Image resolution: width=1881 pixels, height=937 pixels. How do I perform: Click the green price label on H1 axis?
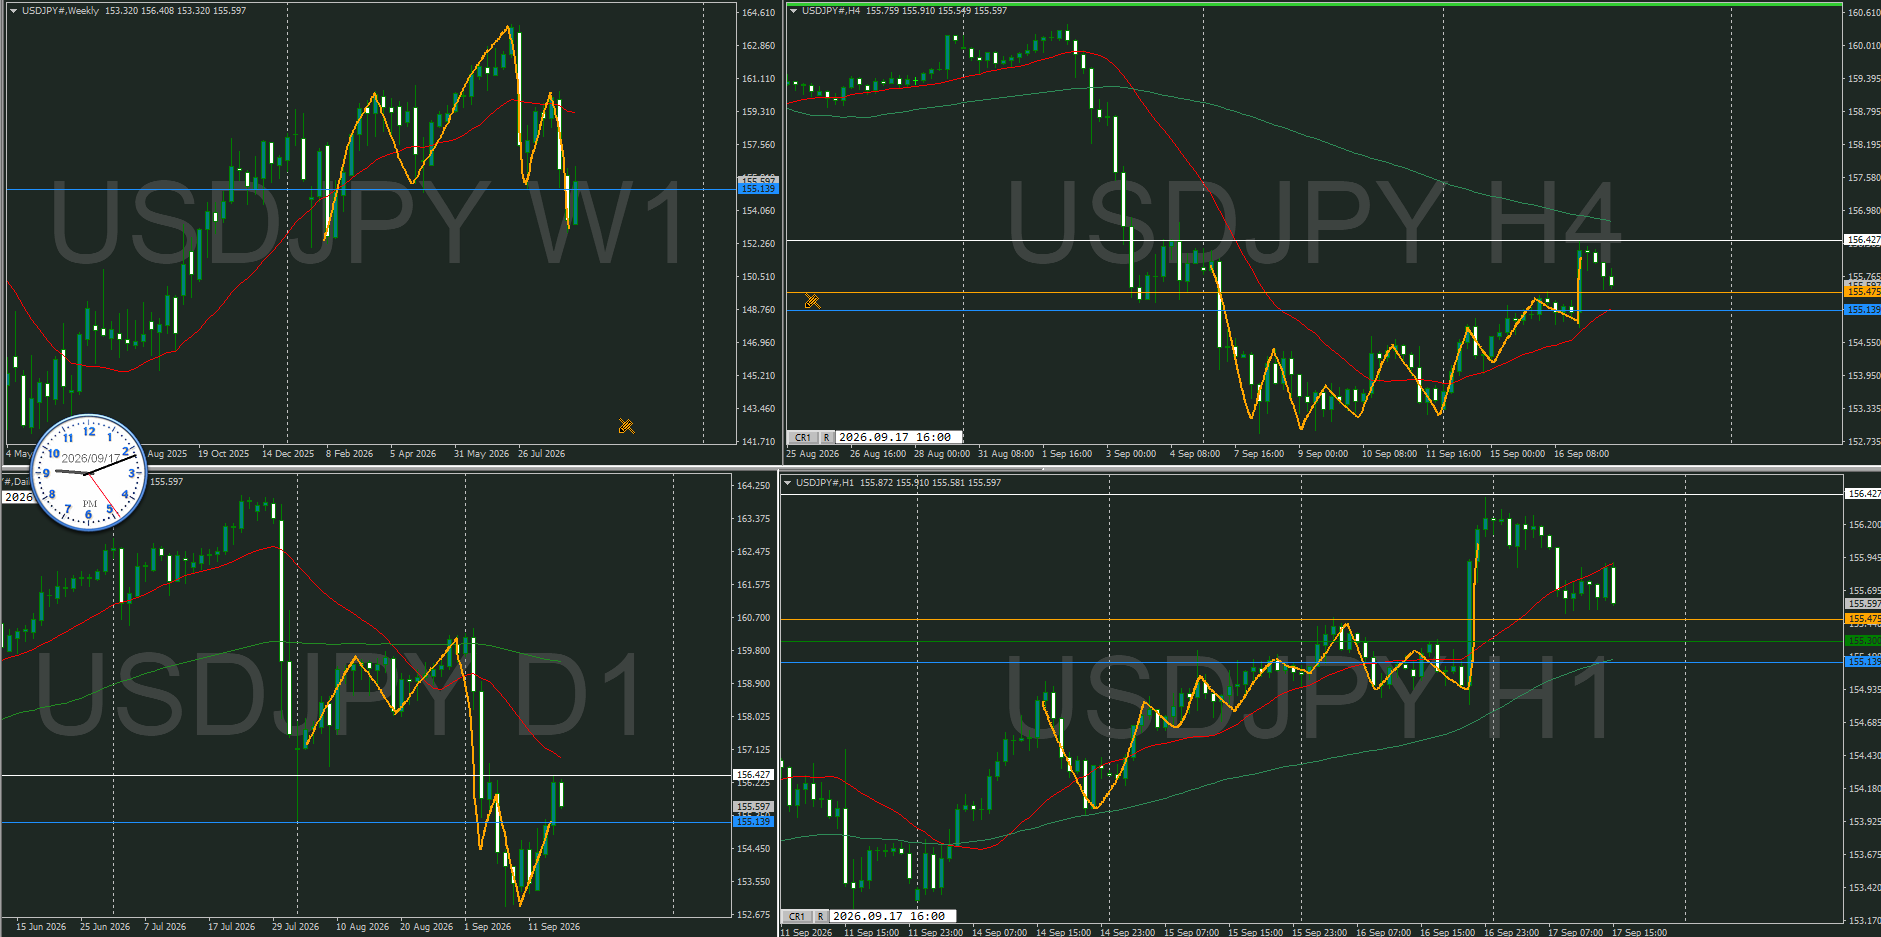[x=1862, y=641]
